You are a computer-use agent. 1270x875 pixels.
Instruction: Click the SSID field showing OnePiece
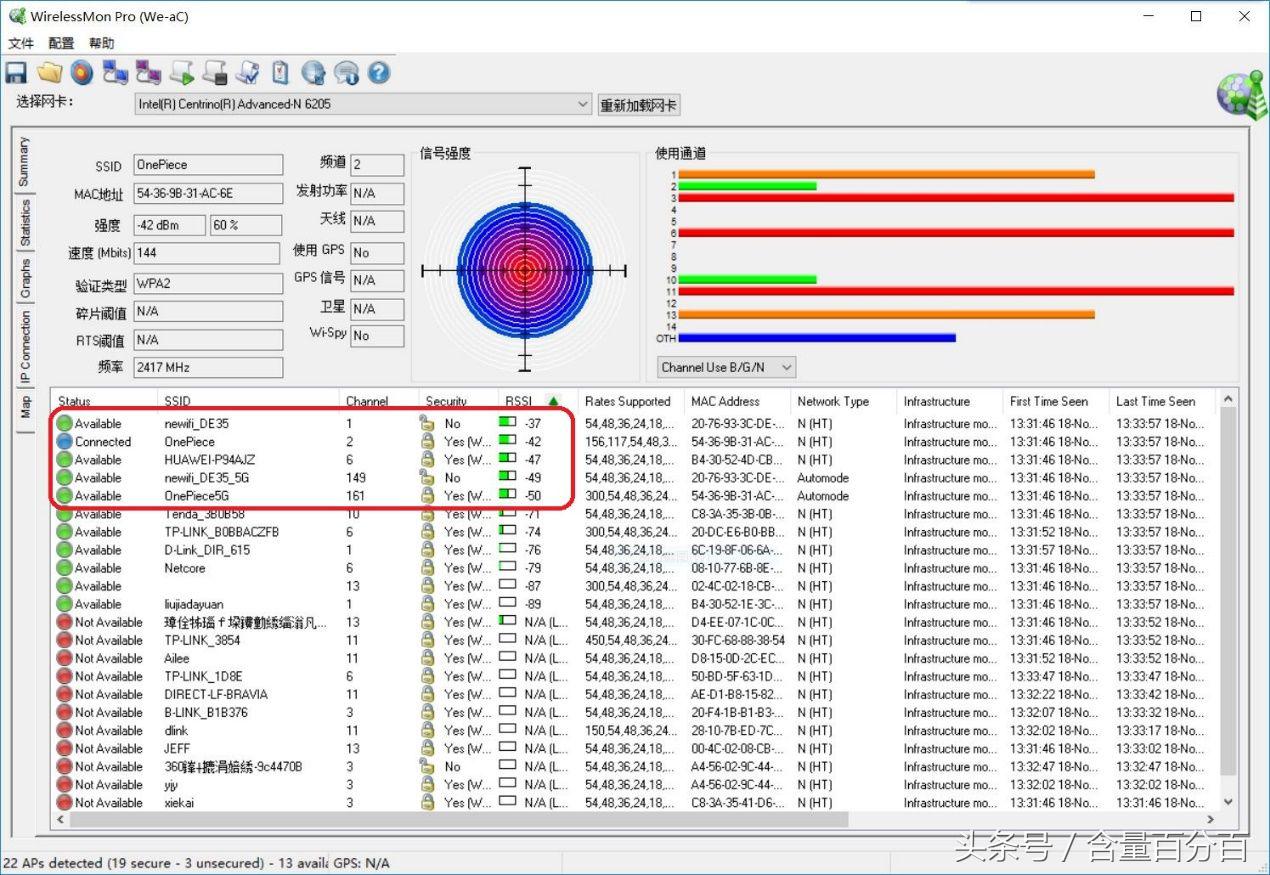pos(208,165)
